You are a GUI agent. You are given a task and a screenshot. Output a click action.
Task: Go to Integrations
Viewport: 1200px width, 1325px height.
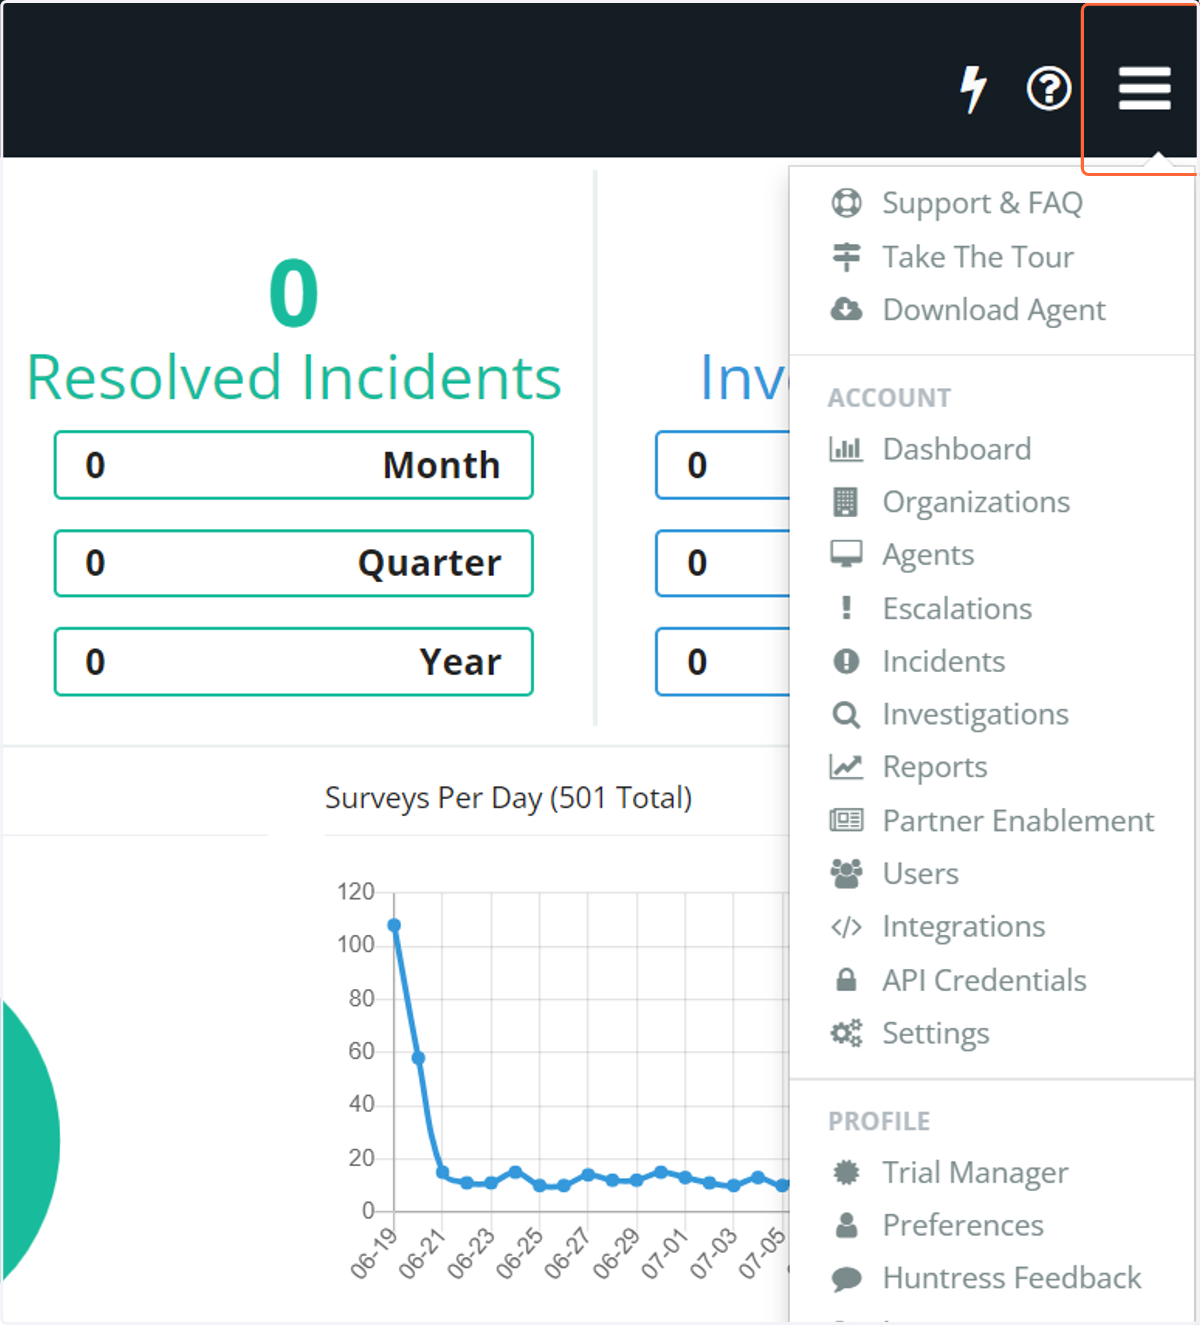point(963,927)
